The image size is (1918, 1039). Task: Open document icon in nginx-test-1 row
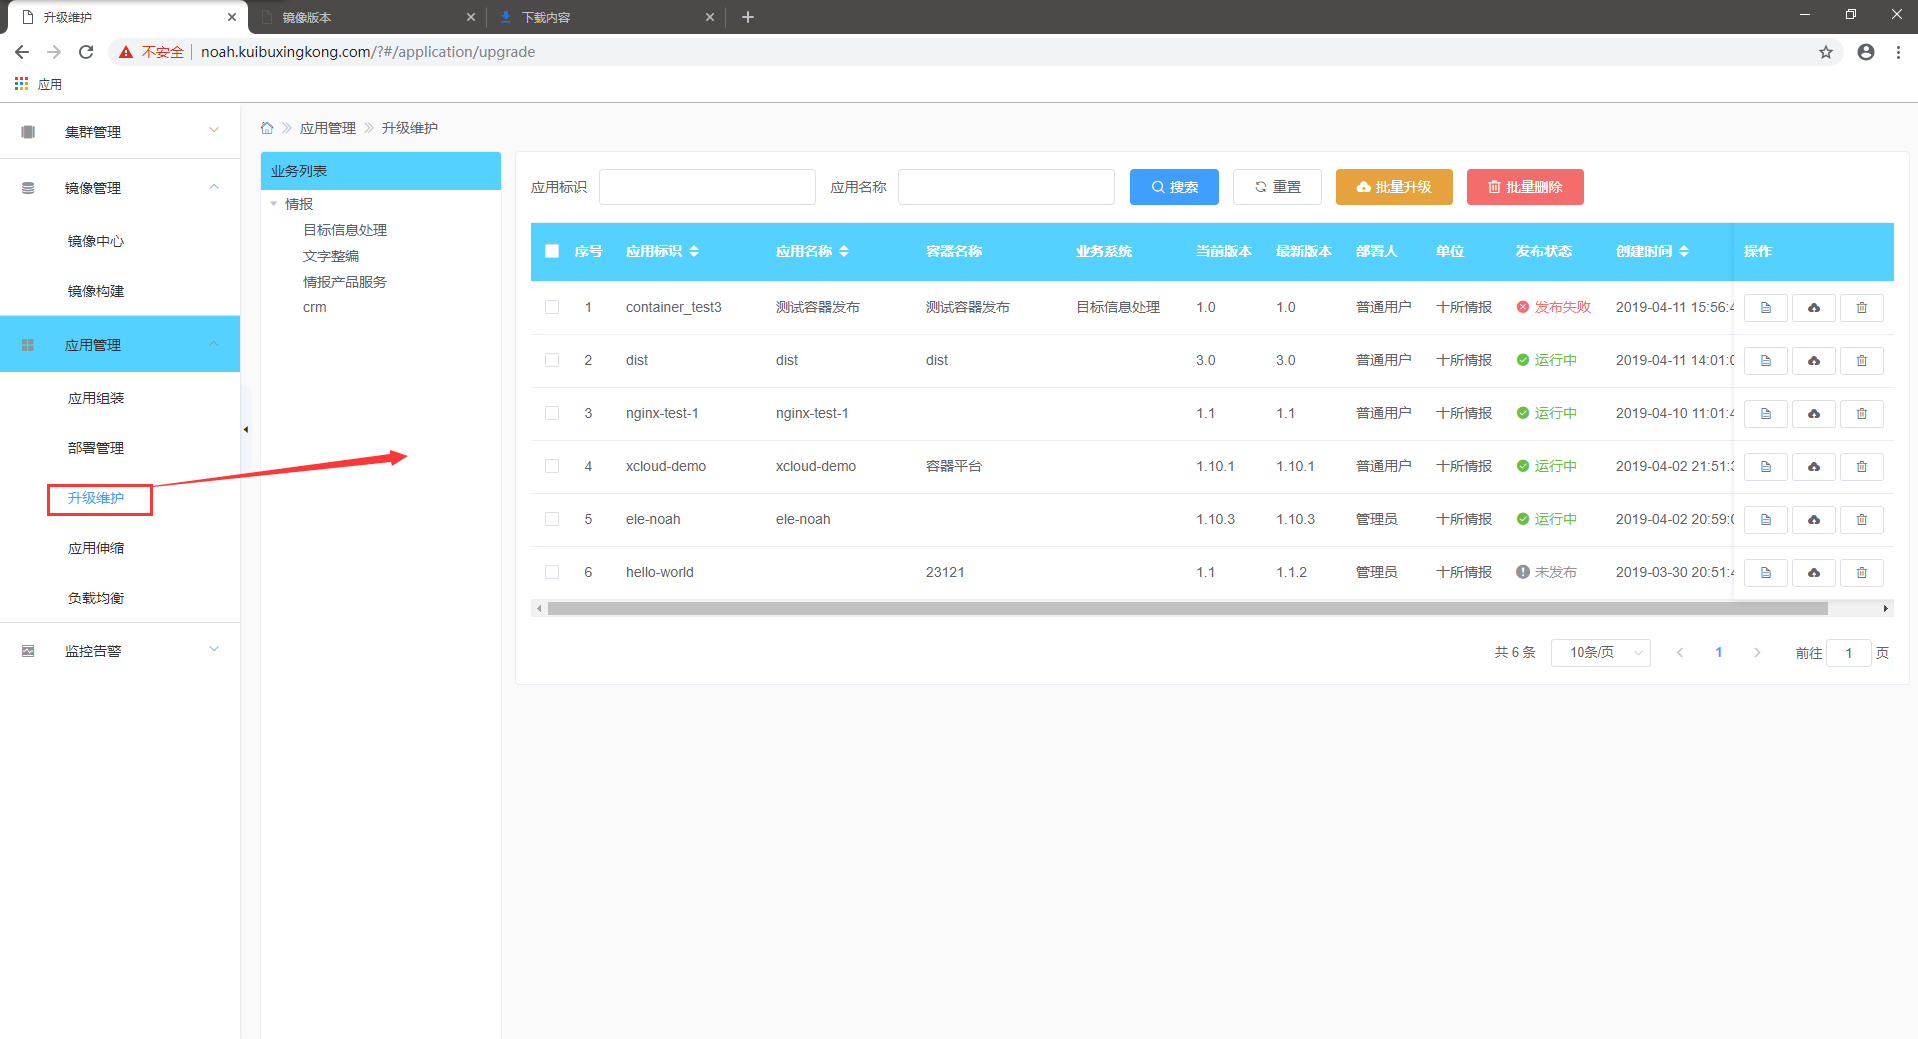click(x=1766, y=414)
